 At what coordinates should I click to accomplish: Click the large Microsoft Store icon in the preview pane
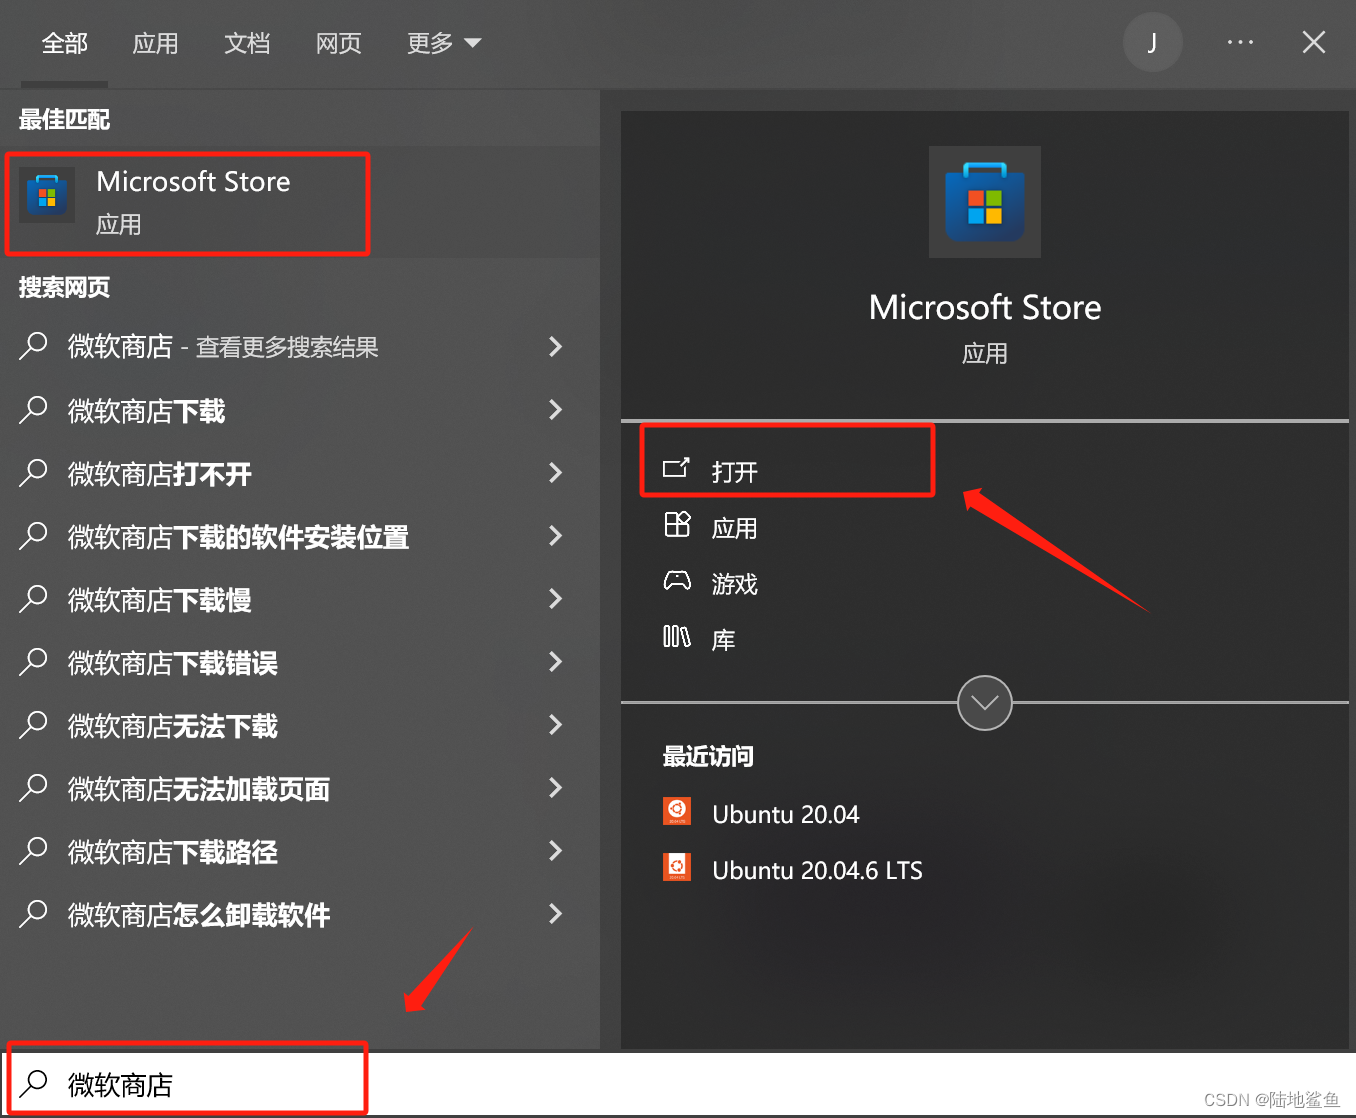(985, 202)
